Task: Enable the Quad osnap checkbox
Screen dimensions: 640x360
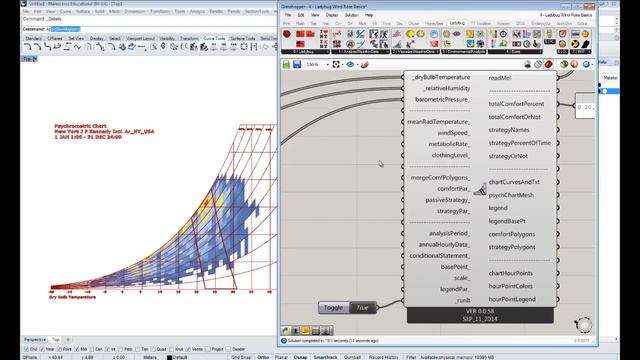Action: pyautogui.click(x=153, y=349)
